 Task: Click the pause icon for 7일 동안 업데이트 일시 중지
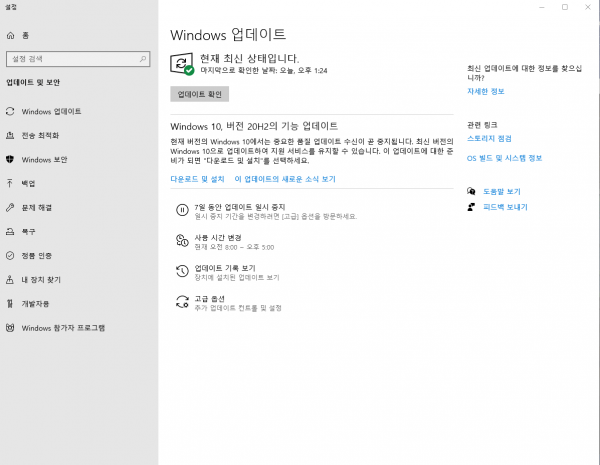pyautogui.click(x=182, y=210)
